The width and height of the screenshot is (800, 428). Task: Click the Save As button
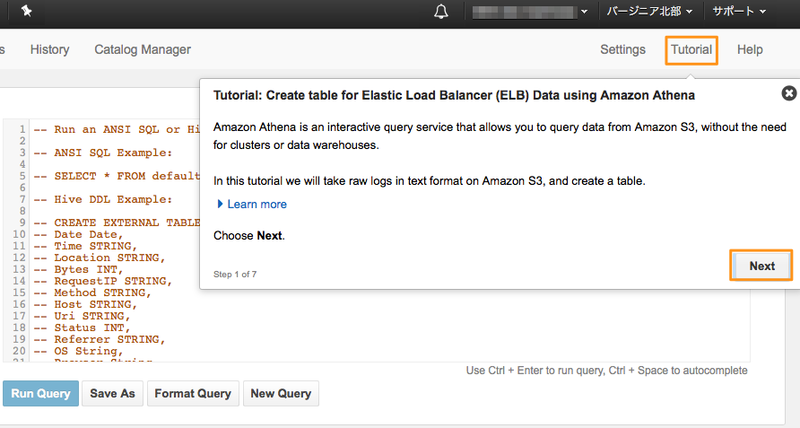112,393
